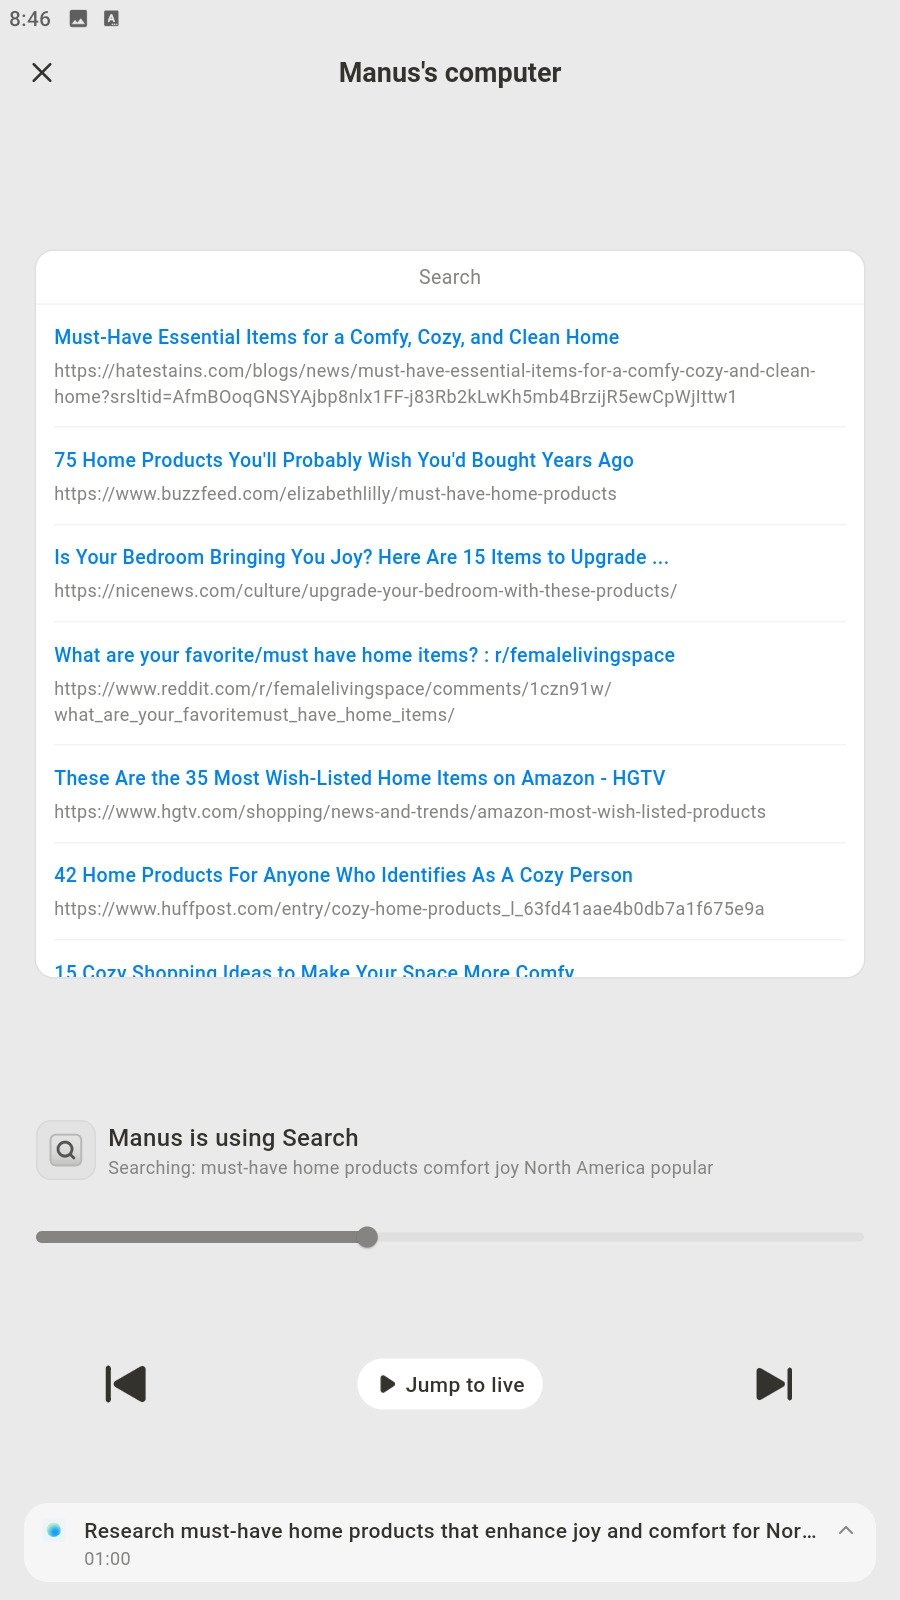Tap the keyboard 'A' icon in status bar

(111, 18)
